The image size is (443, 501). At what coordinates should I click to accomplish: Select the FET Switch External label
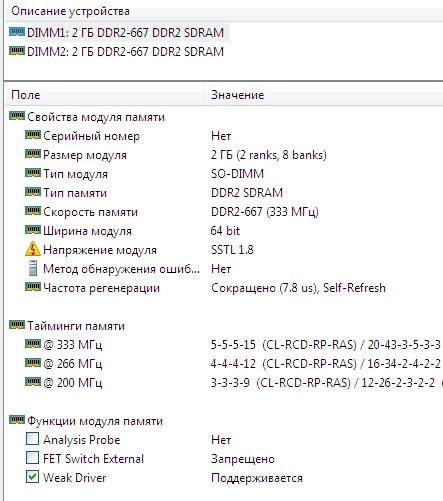(x=93, y=459)
